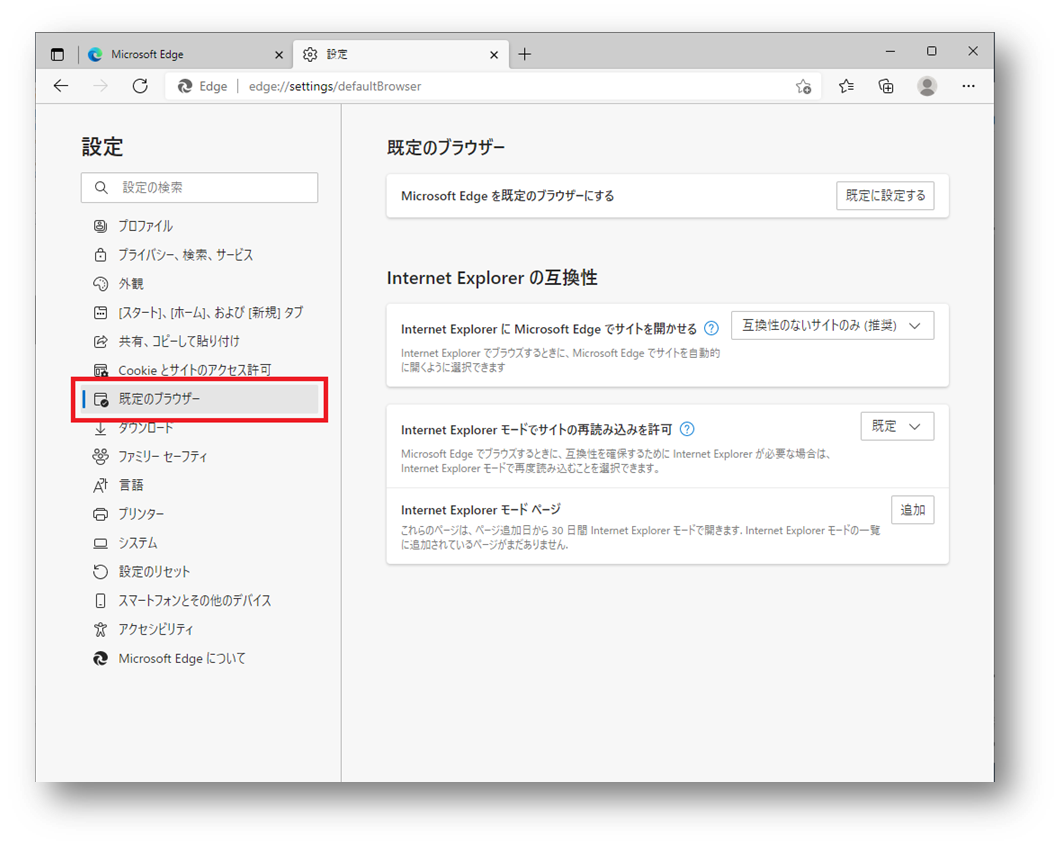
Task: Open アクセシビリティ settings
Action: click(x=199, y=629)
